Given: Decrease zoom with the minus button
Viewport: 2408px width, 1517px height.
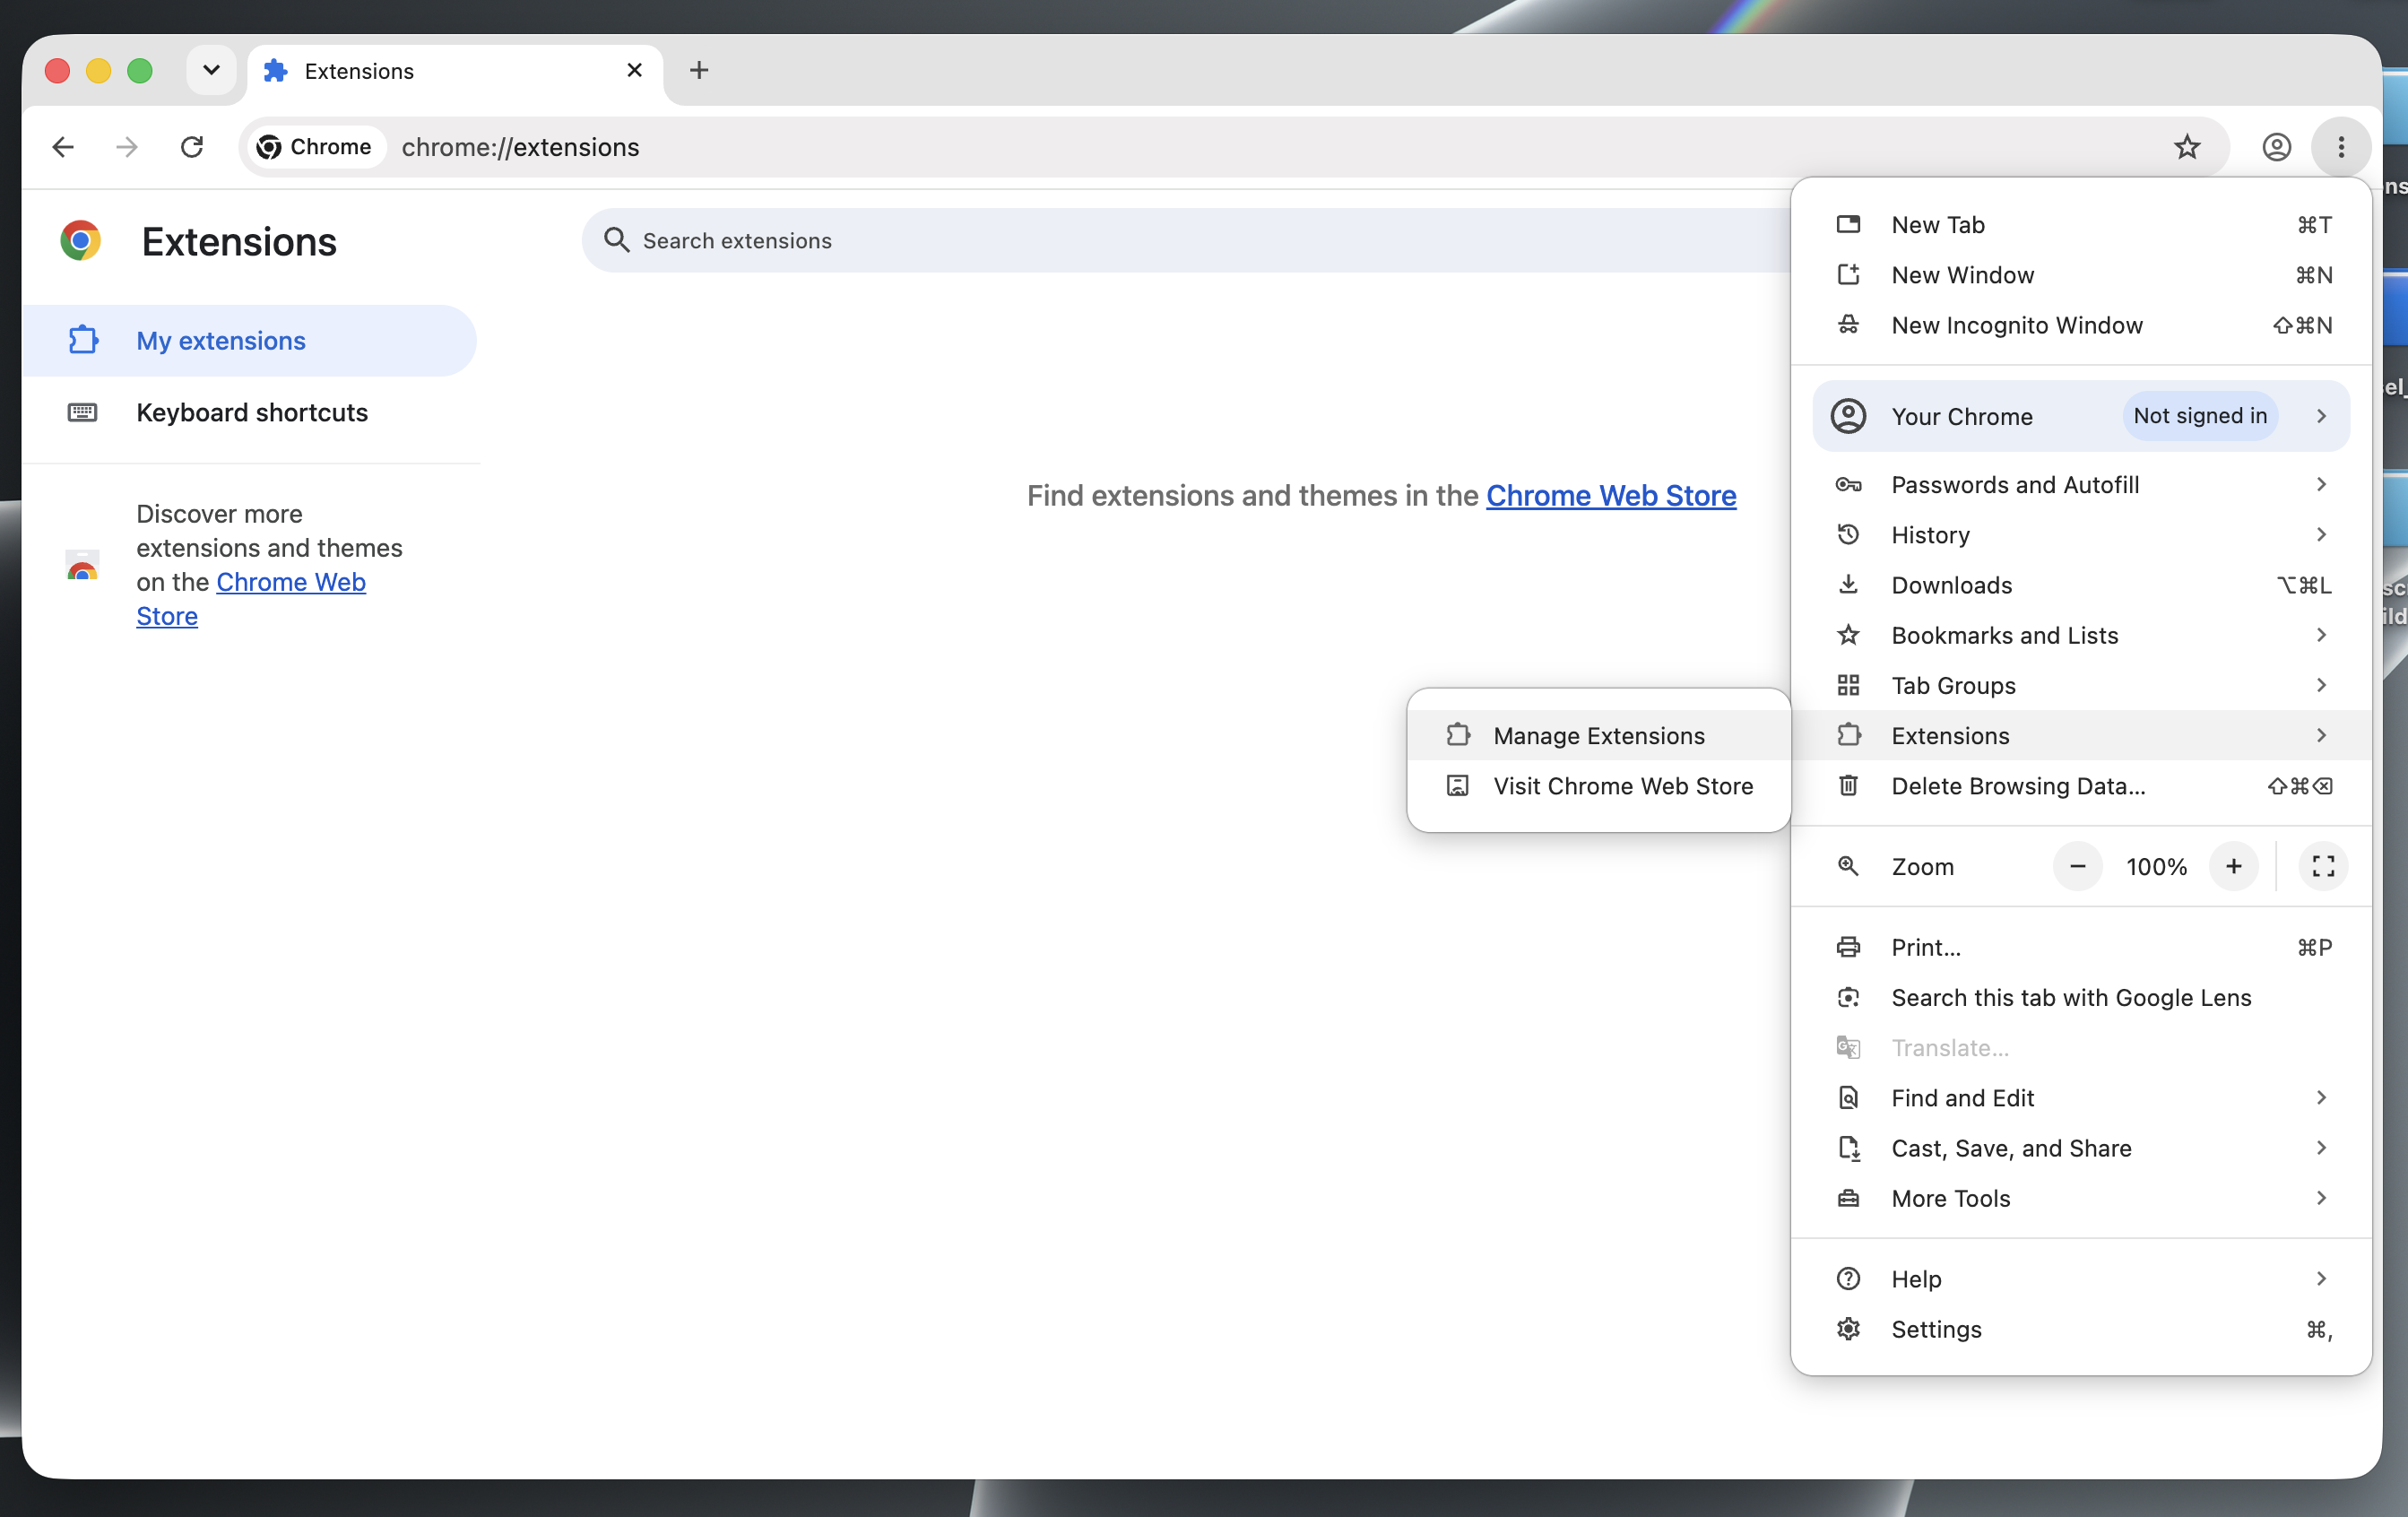Looking at the screenshot, I should 2077,866.
